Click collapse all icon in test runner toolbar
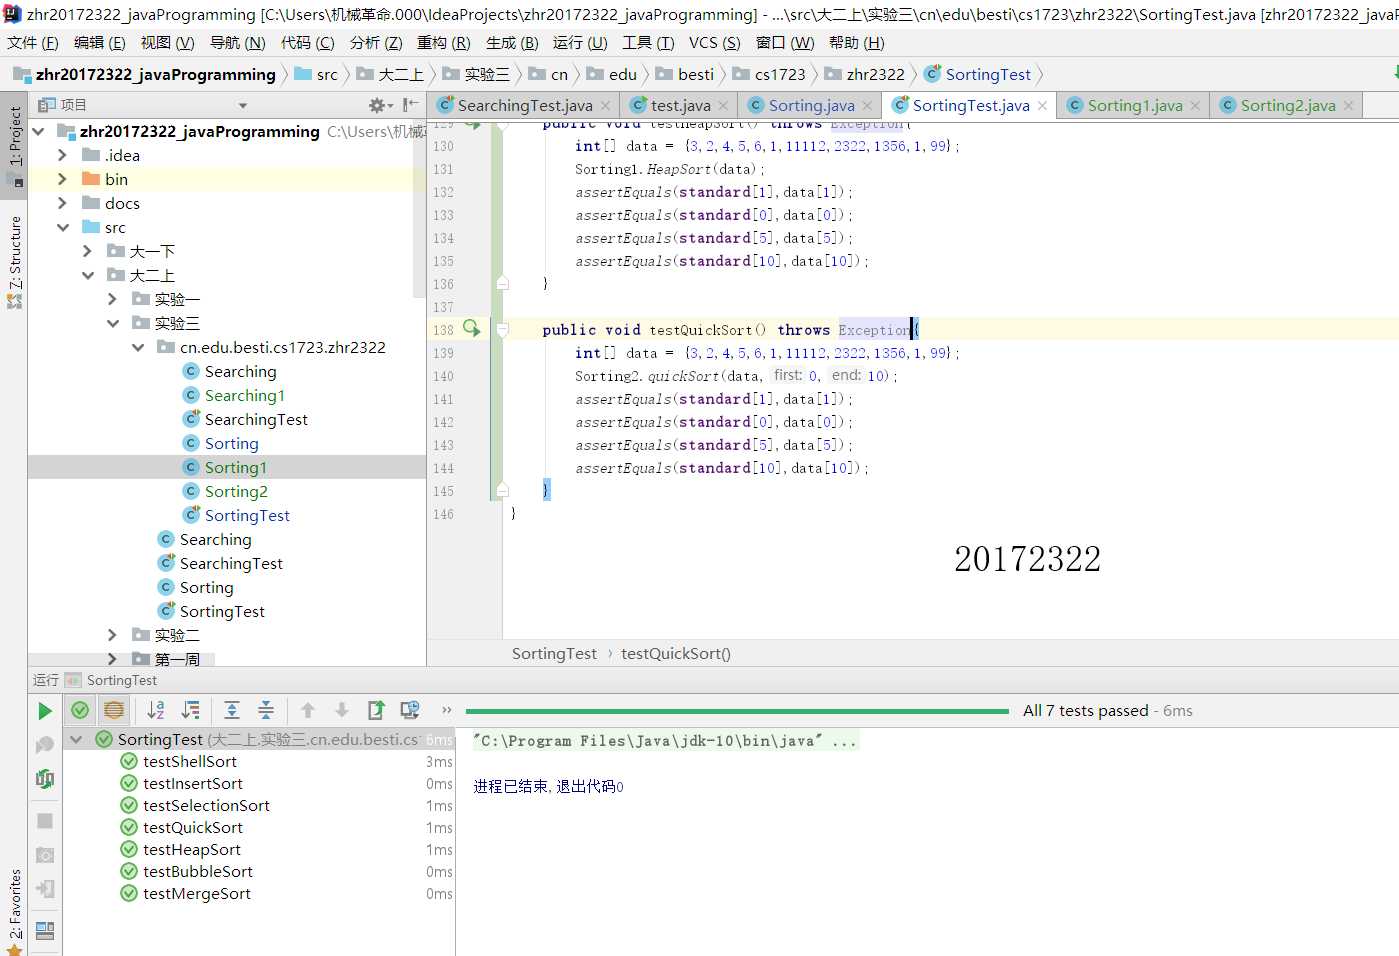The width and height of the screenshot is (1399, 956). pyautogui.click(x=266, y=710)
